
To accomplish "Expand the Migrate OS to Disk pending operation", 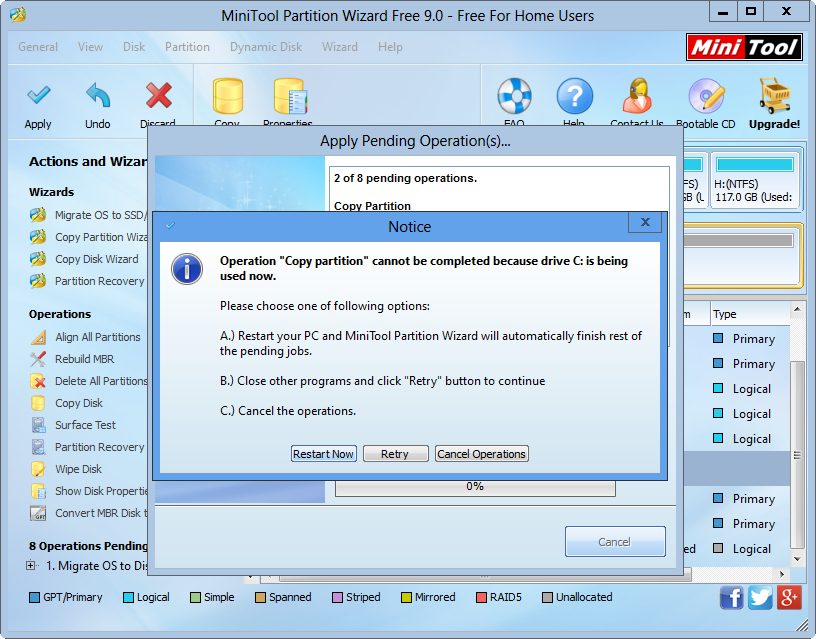I will (x=31, y=565).
